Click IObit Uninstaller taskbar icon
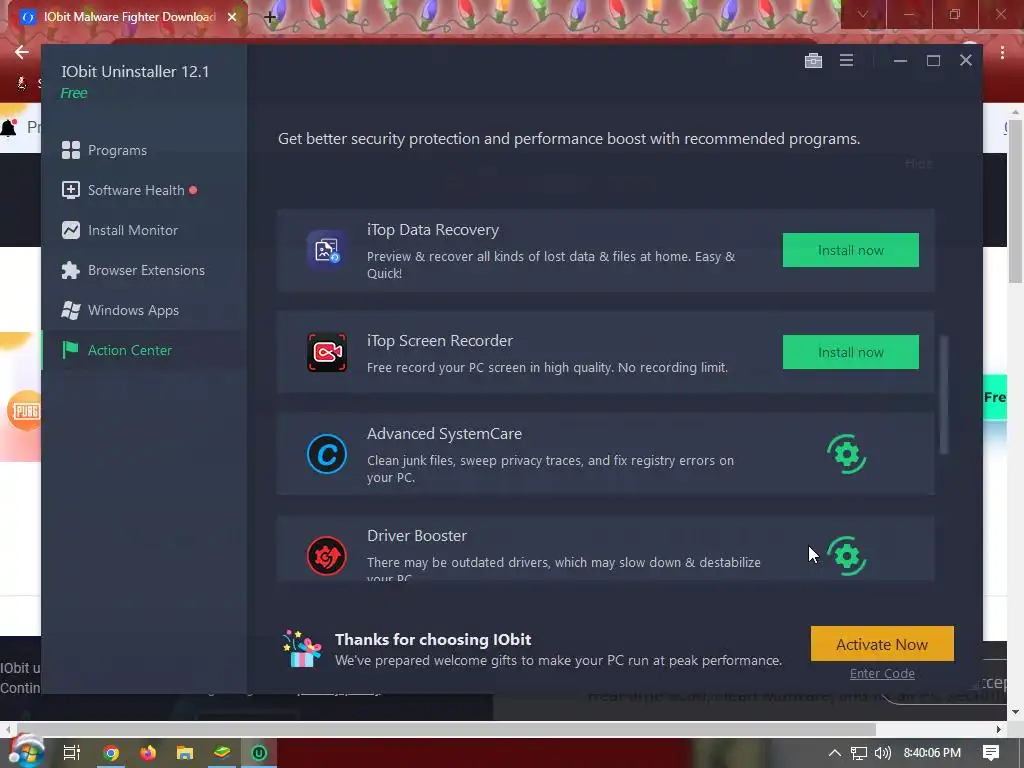 tap(259, 753)
